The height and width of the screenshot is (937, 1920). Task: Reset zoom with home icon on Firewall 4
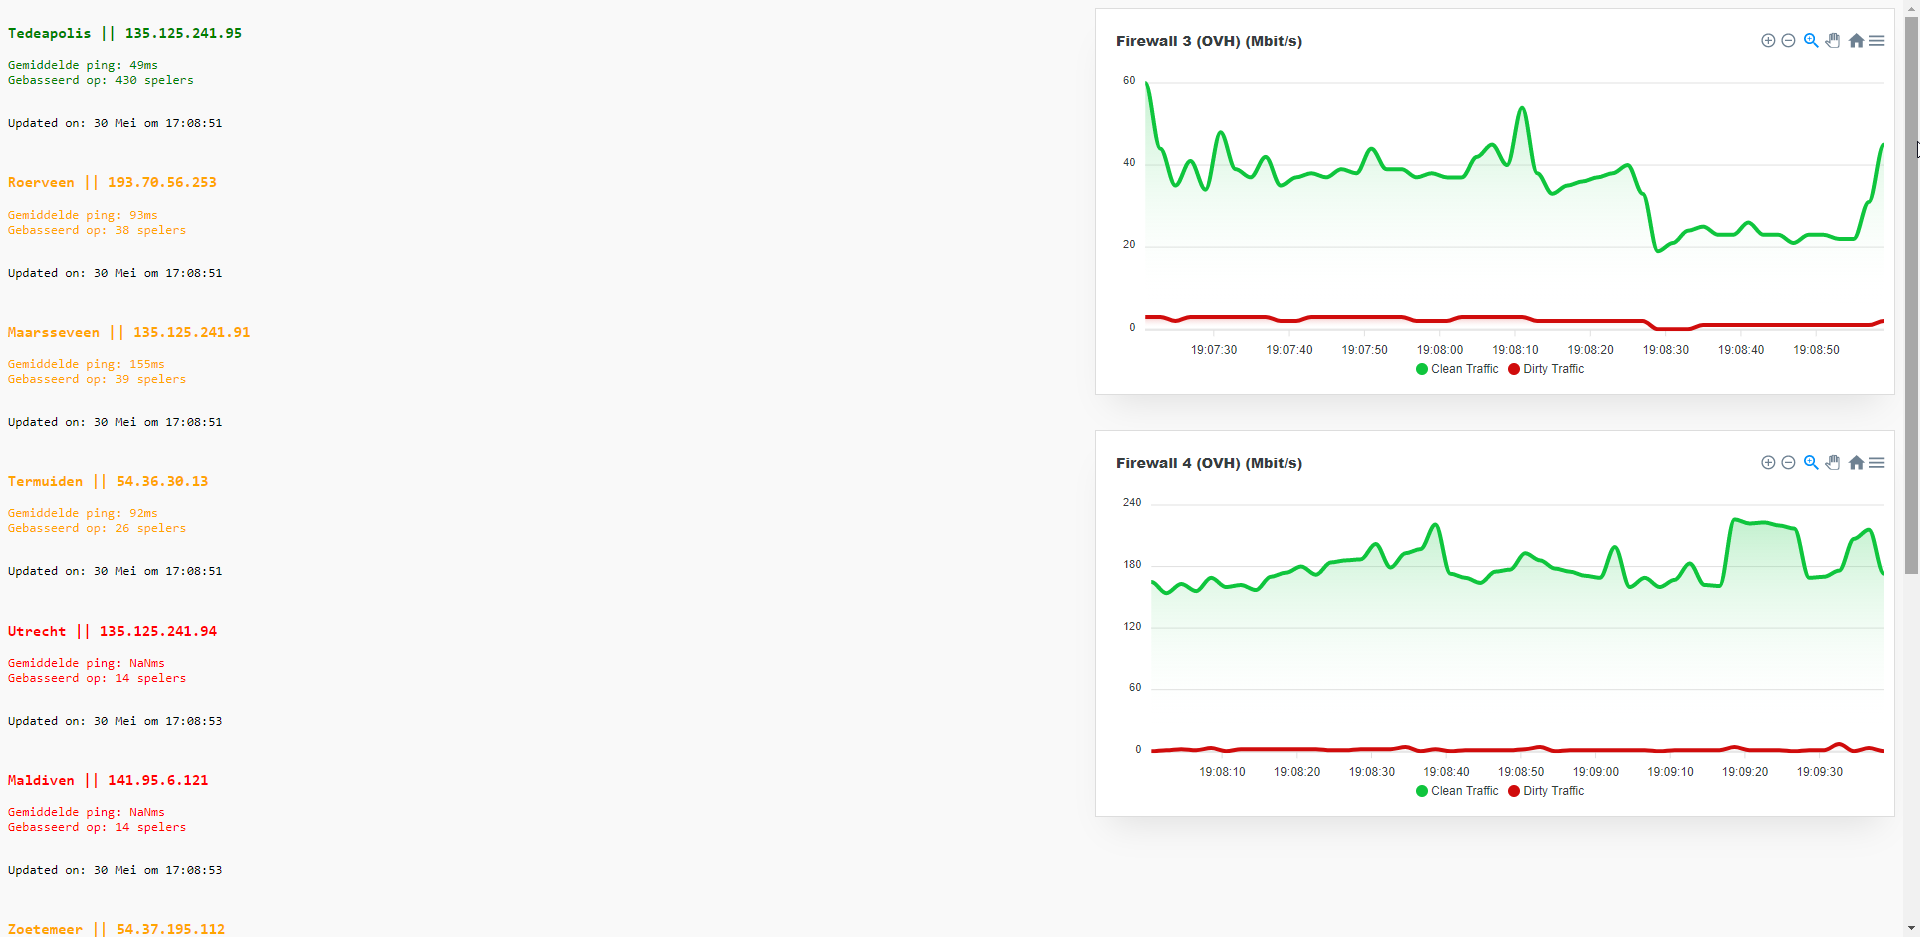point(1856,463)
